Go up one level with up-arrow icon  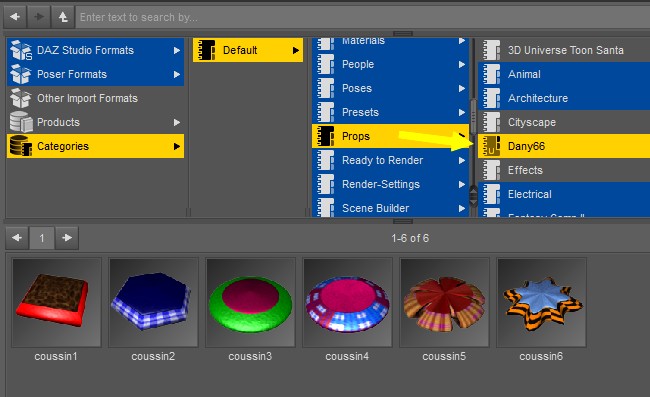point(63,17)
